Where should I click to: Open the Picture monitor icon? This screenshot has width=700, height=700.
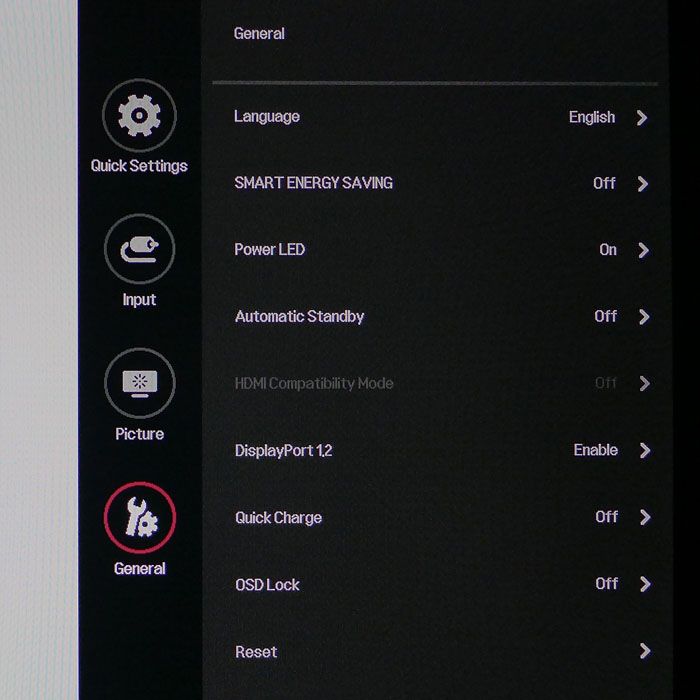140,383
